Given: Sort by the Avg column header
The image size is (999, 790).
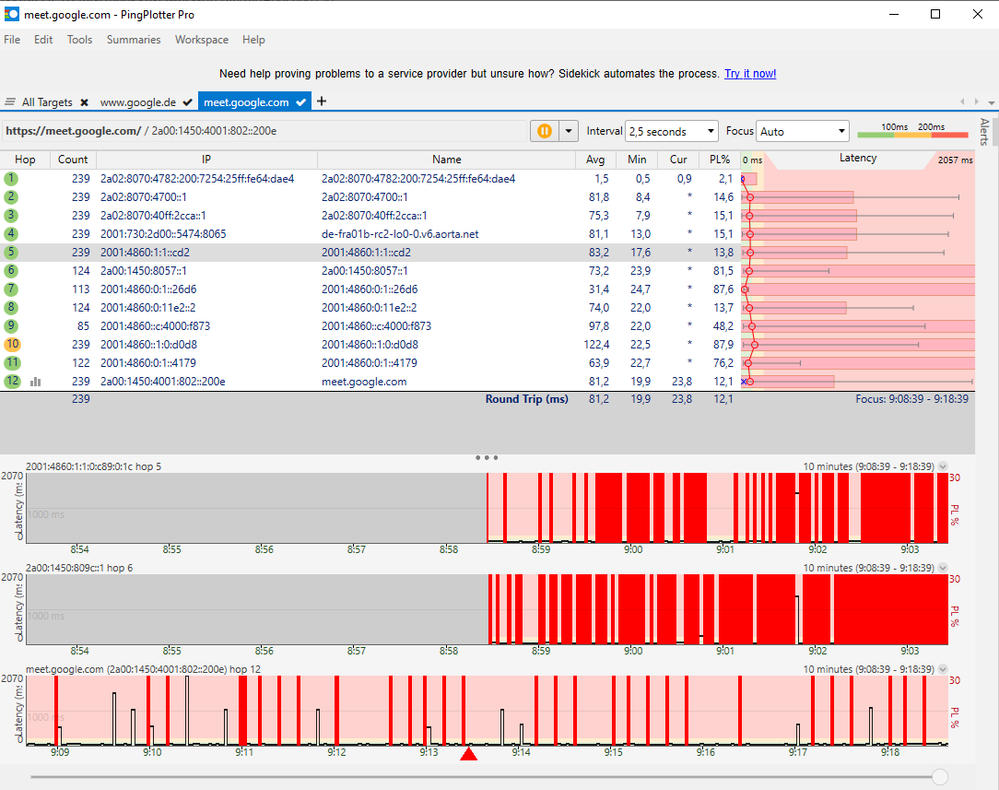Looking at the screenshot, I should click(x=596, y=159).
